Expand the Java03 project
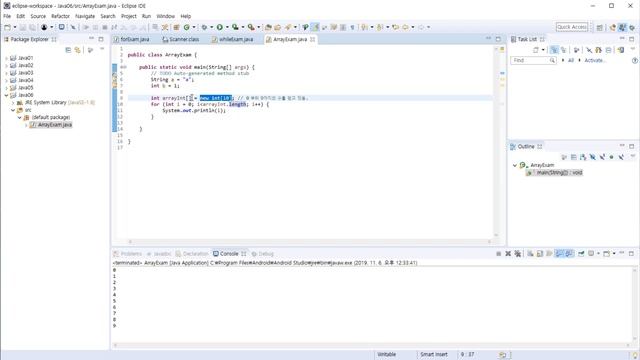The width and height of the screenshot is (640, 360). (6, 73)
